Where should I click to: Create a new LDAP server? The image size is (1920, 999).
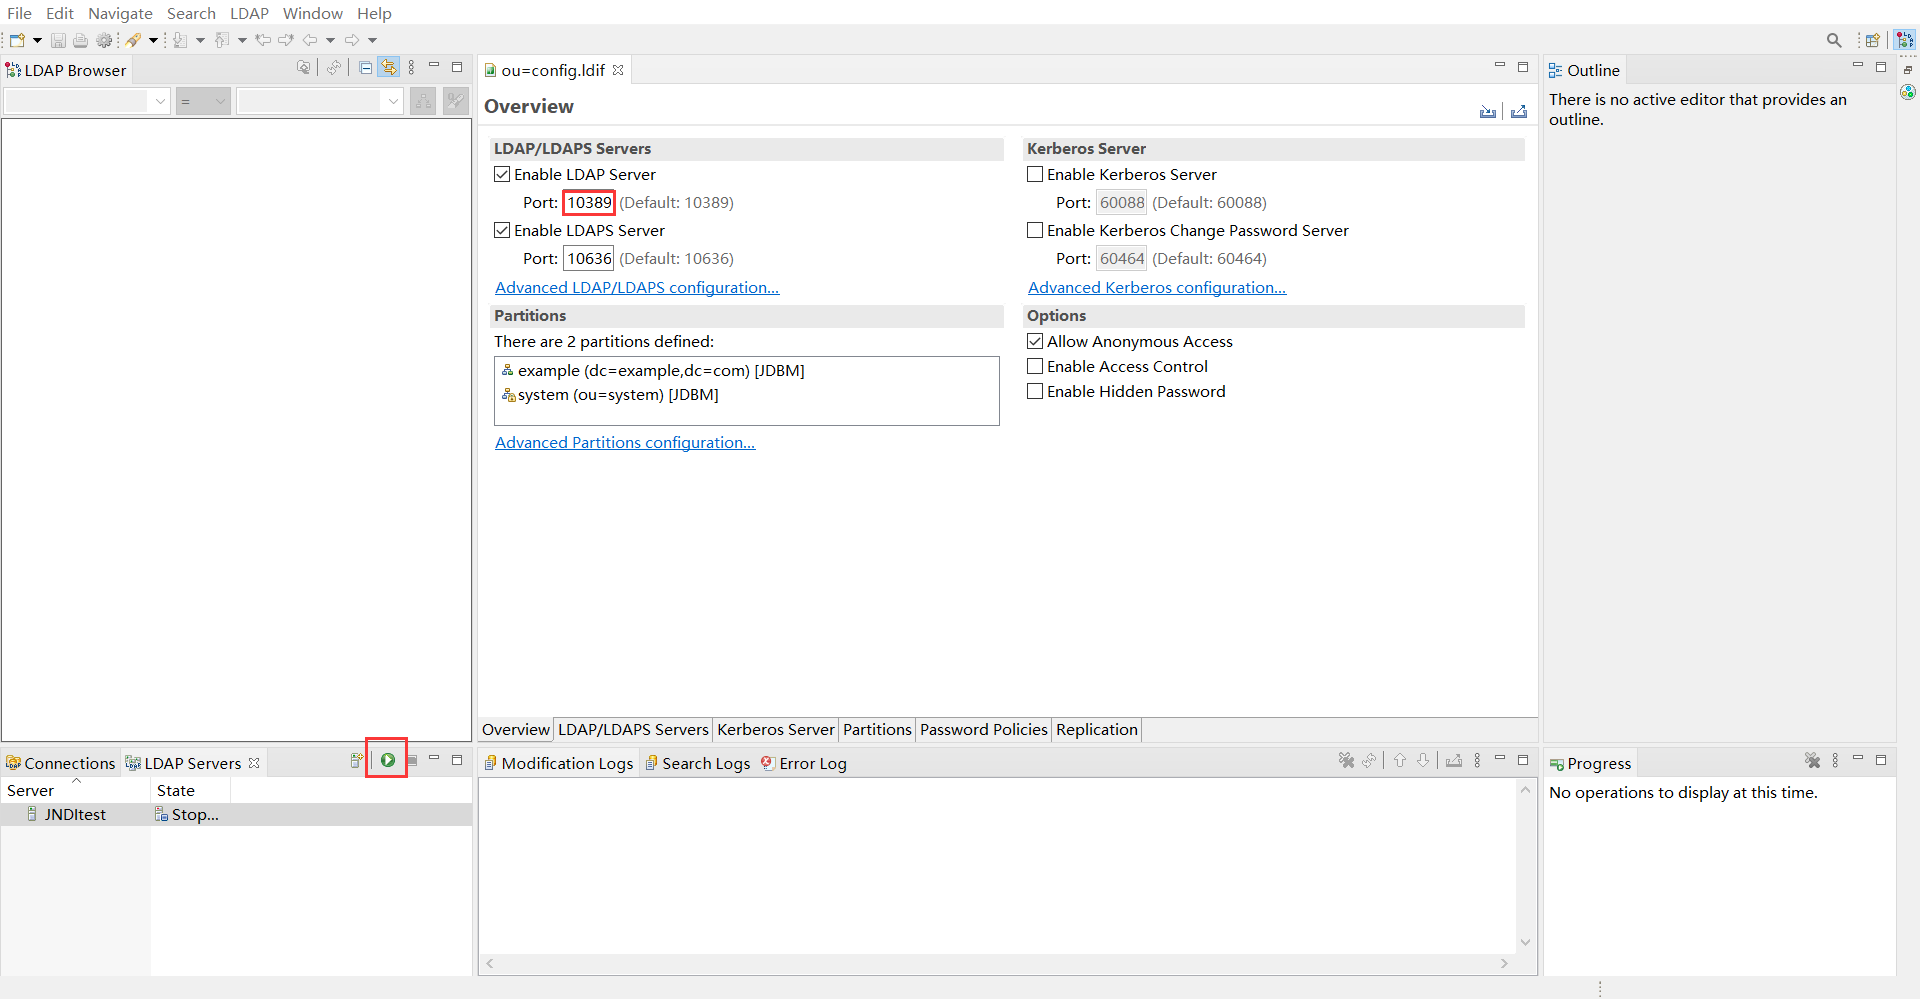point(356,761)
